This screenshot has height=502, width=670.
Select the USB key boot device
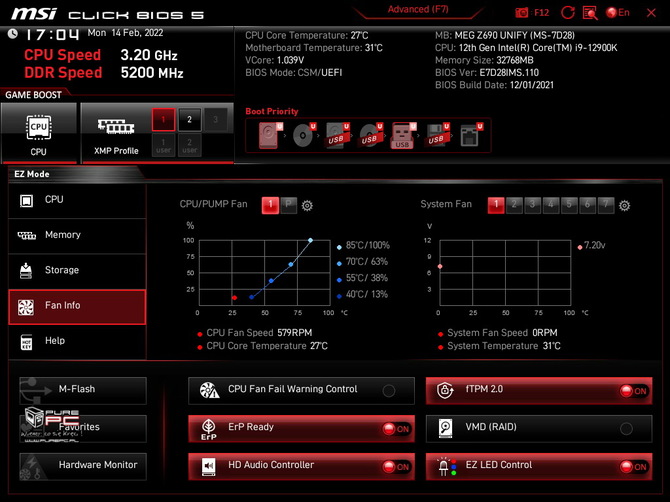pyautogui.click(x=403, y=135)
